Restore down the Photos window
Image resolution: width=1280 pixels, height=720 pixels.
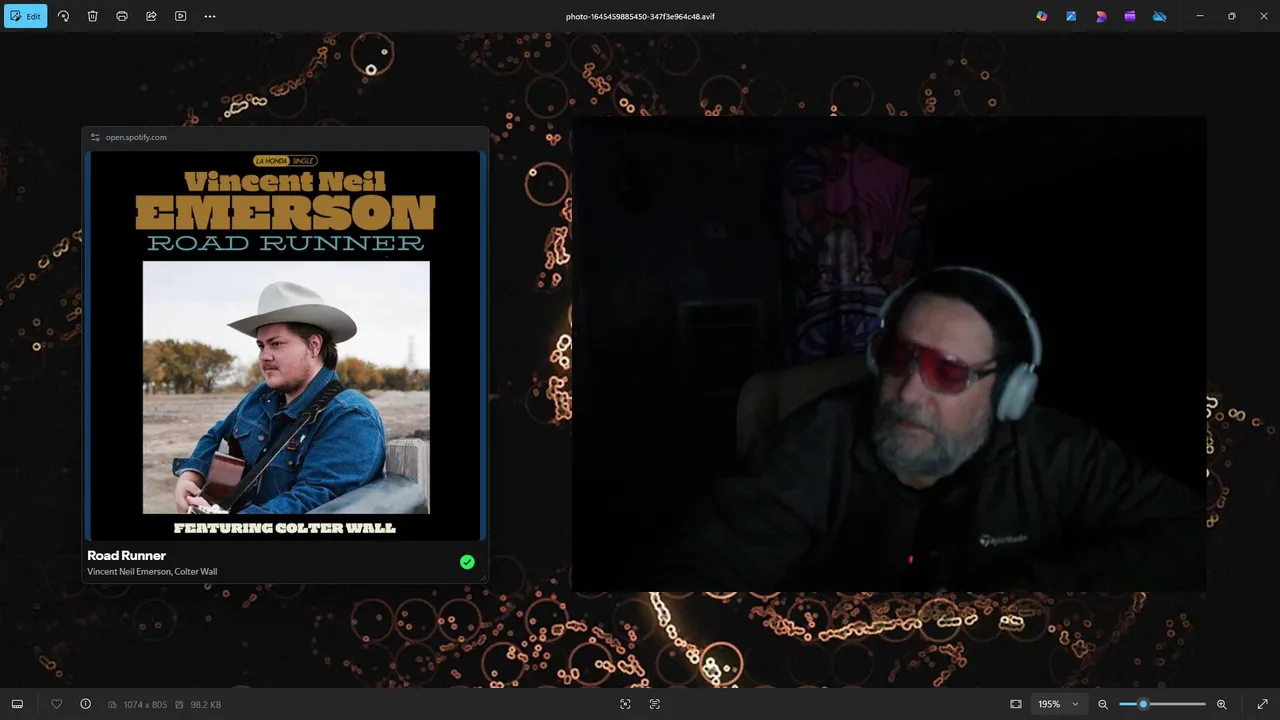[x=1232, y=16]
